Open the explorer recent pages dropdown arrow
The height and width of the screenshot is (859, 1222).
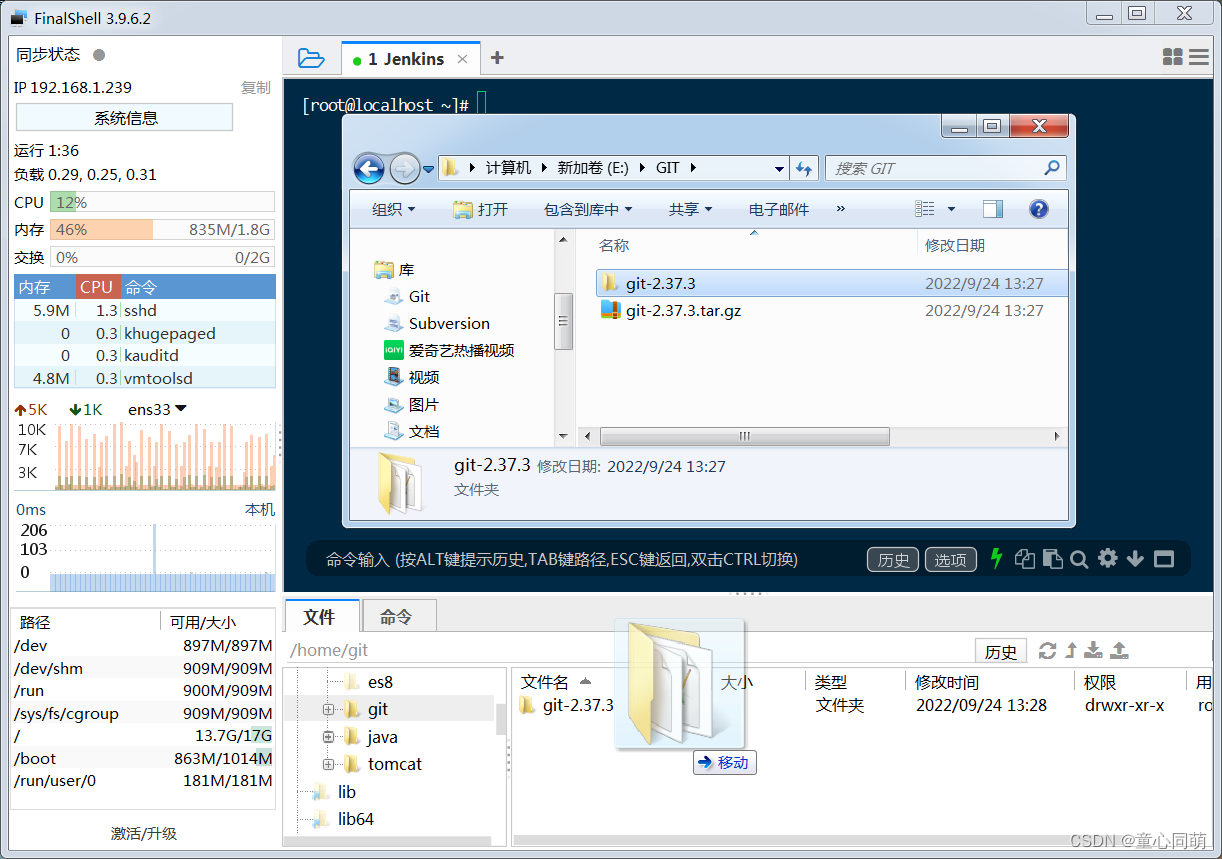click(429, 169)
